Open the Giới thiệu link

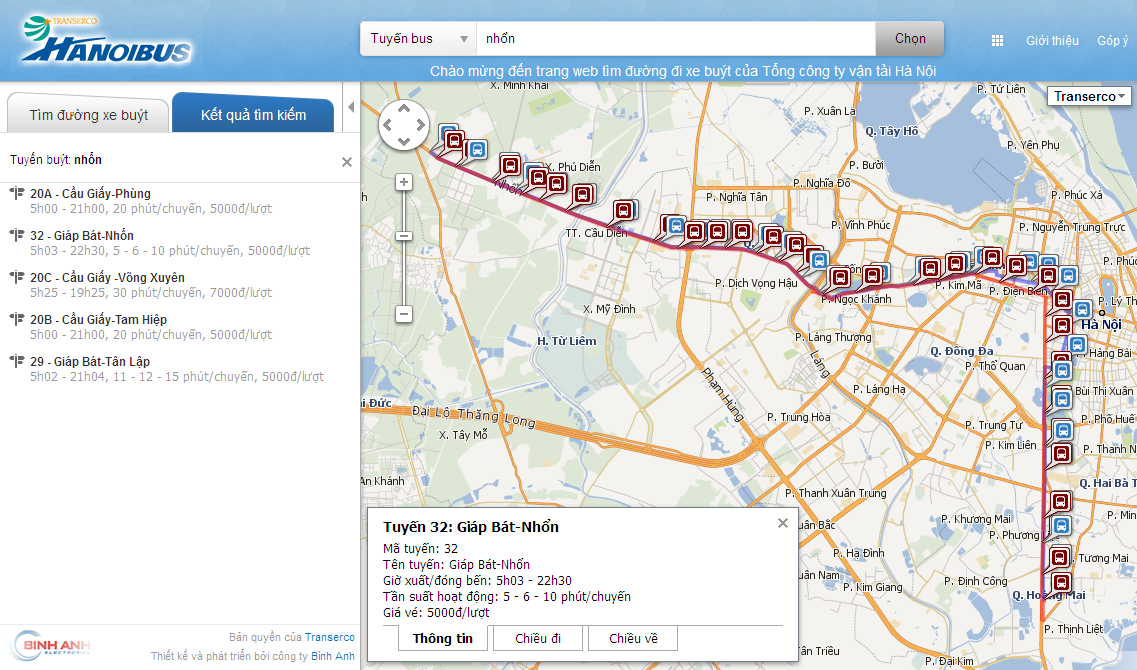point(1052,41)
